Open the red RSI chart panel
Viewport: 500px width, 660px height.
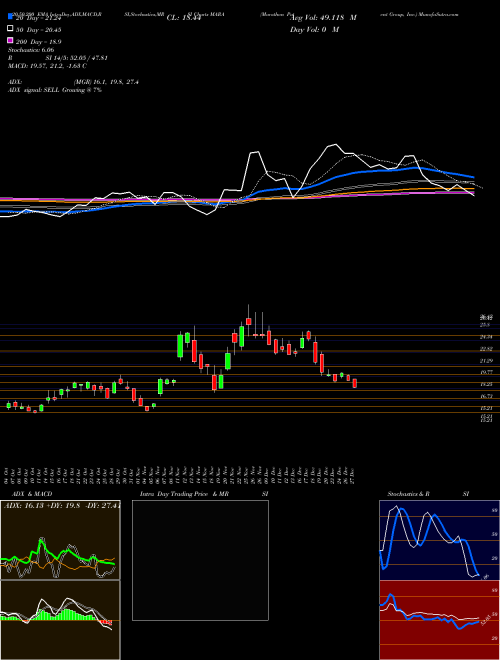coord(439,620)
